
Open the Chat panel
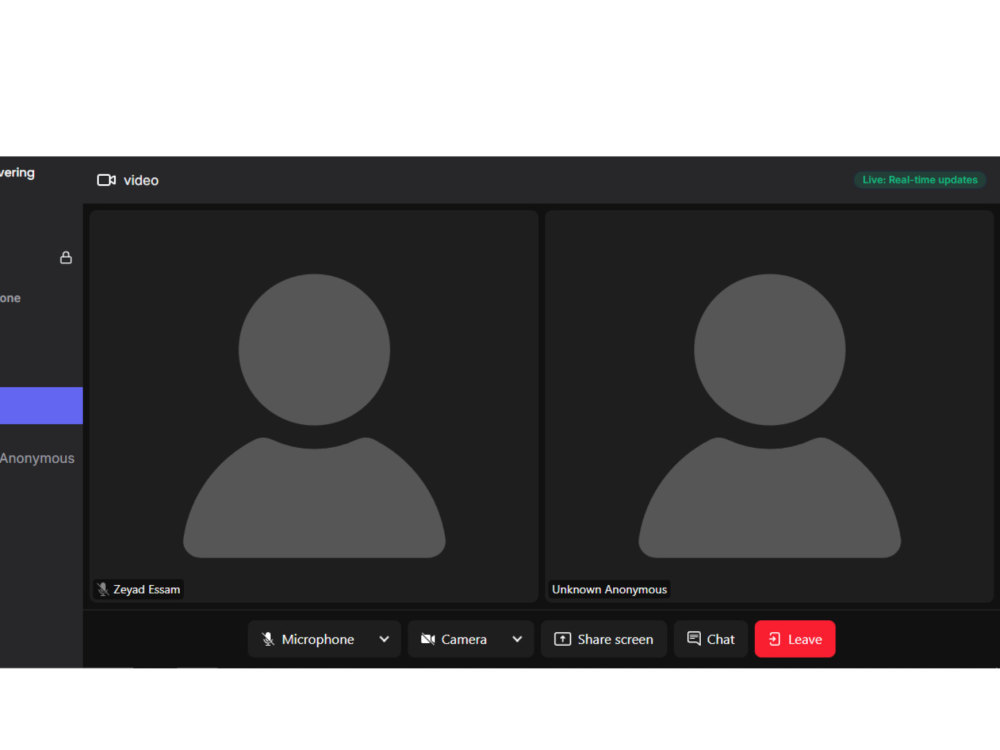(710, 639)
